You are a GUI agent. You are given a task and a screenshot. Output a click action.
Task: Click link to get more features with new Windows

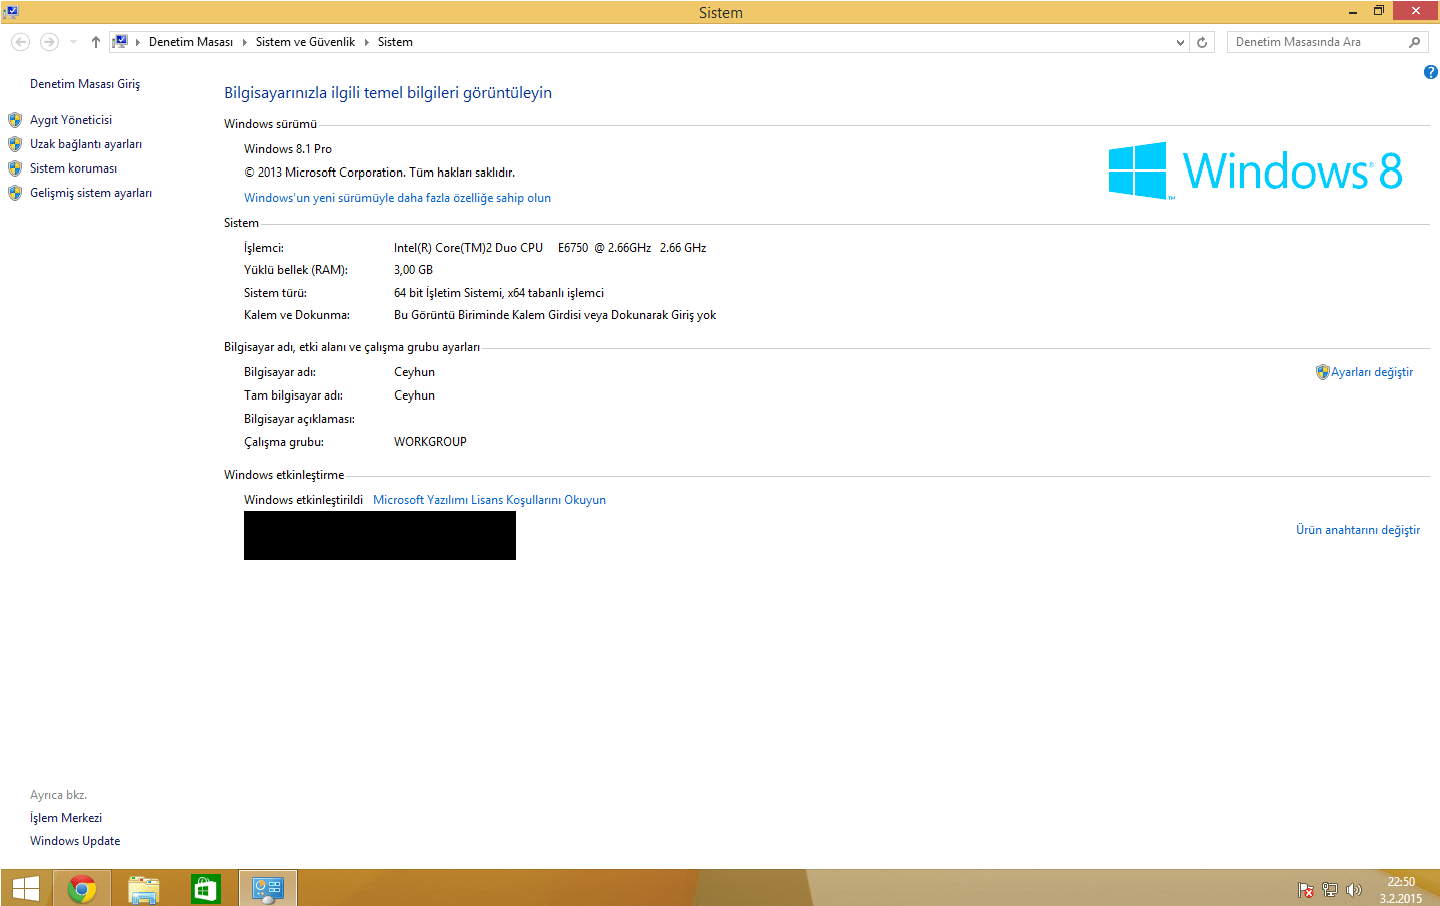tap(397, 198)
